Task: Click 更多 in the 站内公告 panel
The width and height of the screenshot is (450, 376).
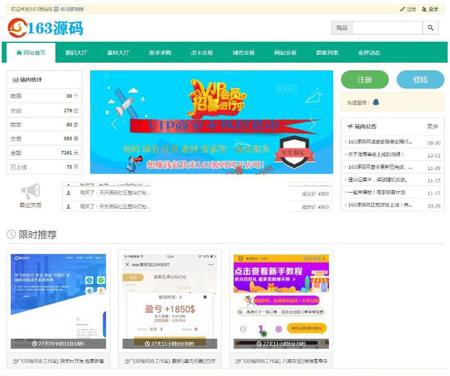Action: click(432, 127)
